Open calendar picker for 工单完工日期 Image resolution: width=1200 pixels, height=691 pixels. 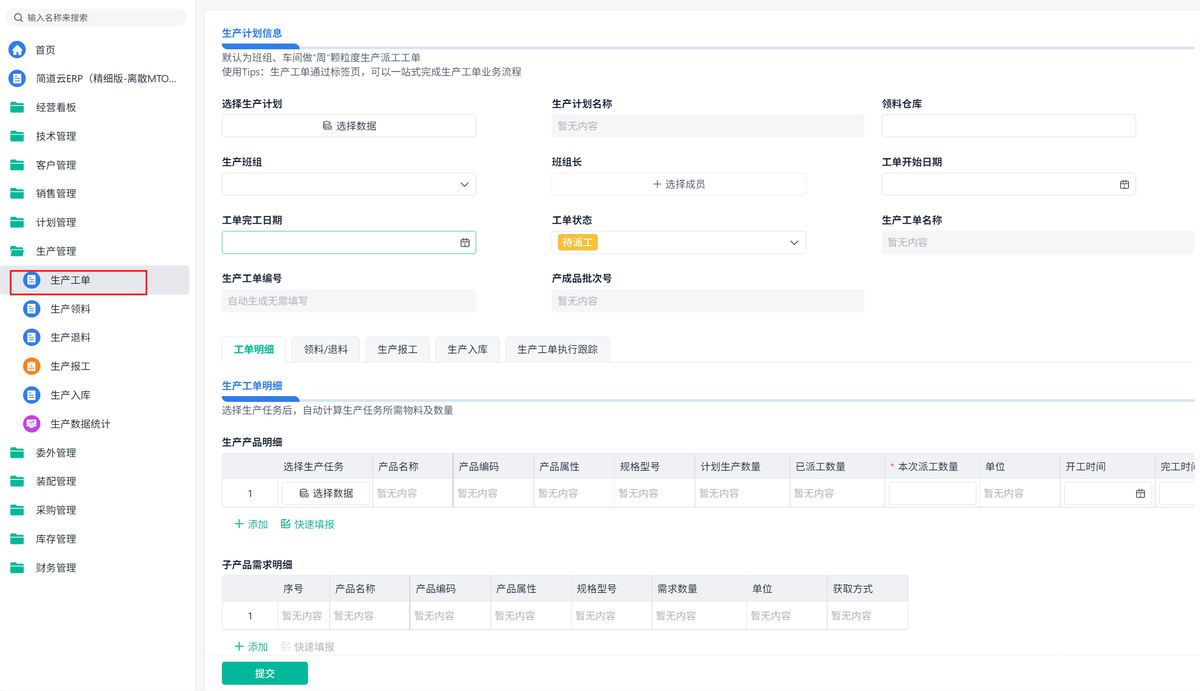[x=464, y=242]
